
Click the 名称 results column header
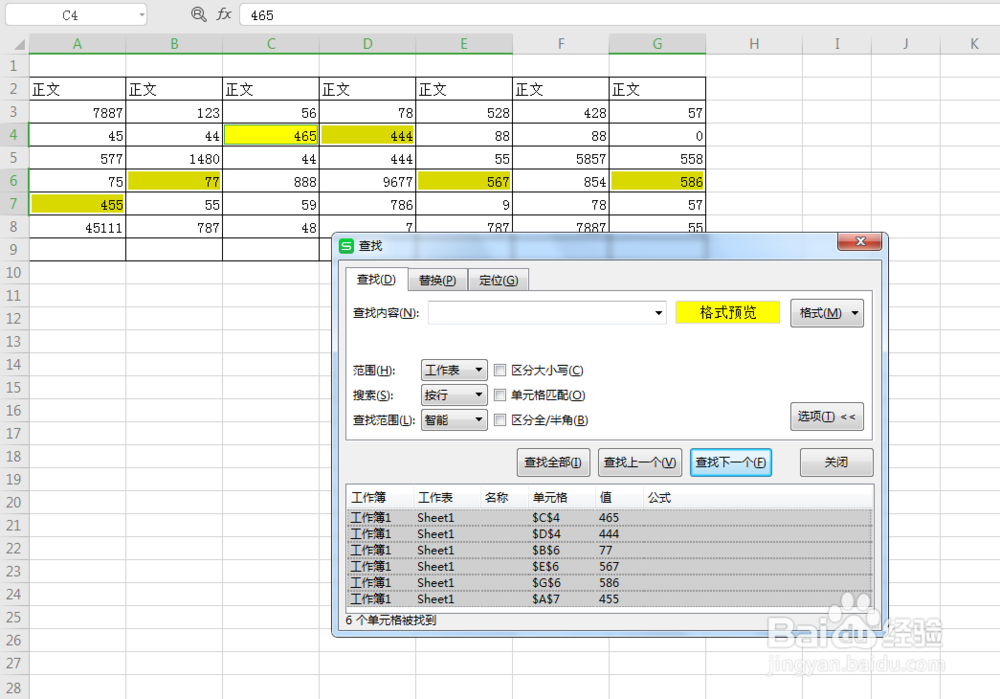click(x=503, y=497)
